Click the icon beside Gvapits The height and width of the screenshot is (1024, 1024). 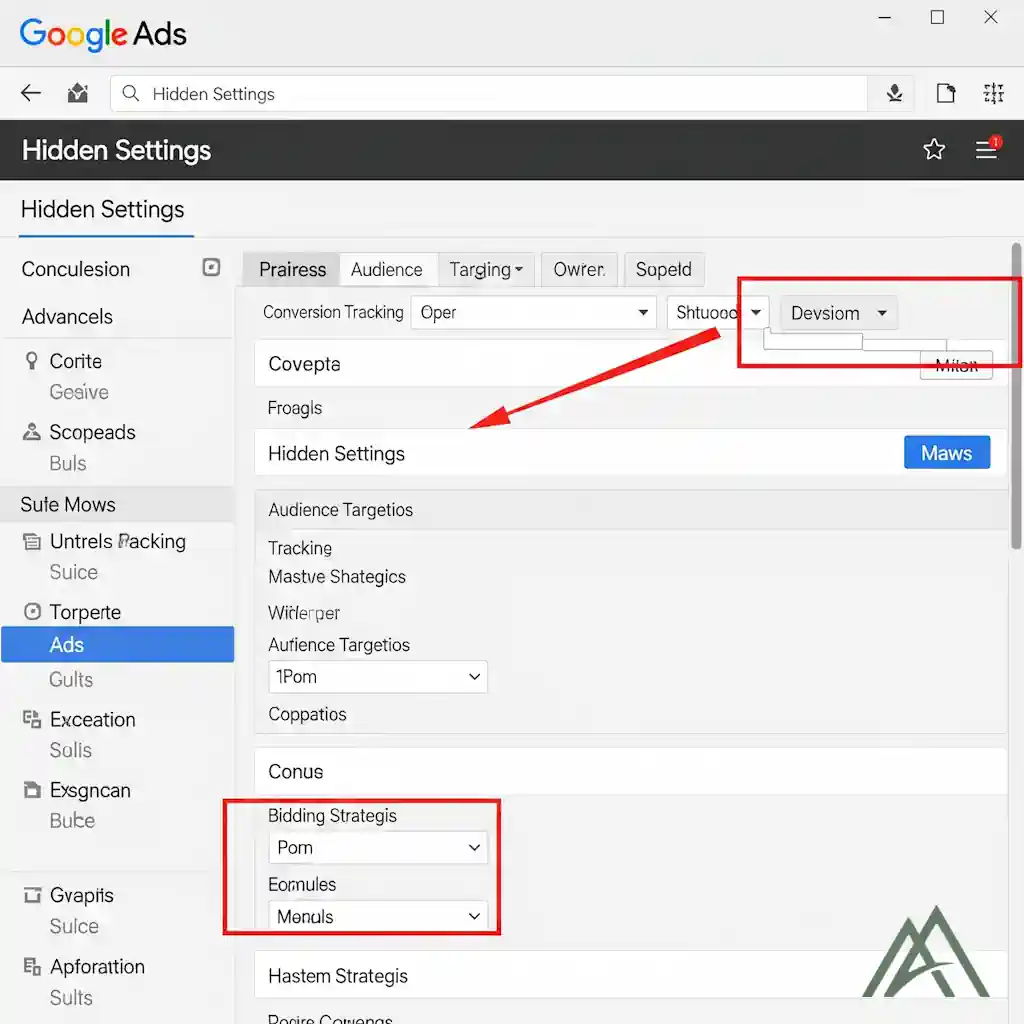32,895
